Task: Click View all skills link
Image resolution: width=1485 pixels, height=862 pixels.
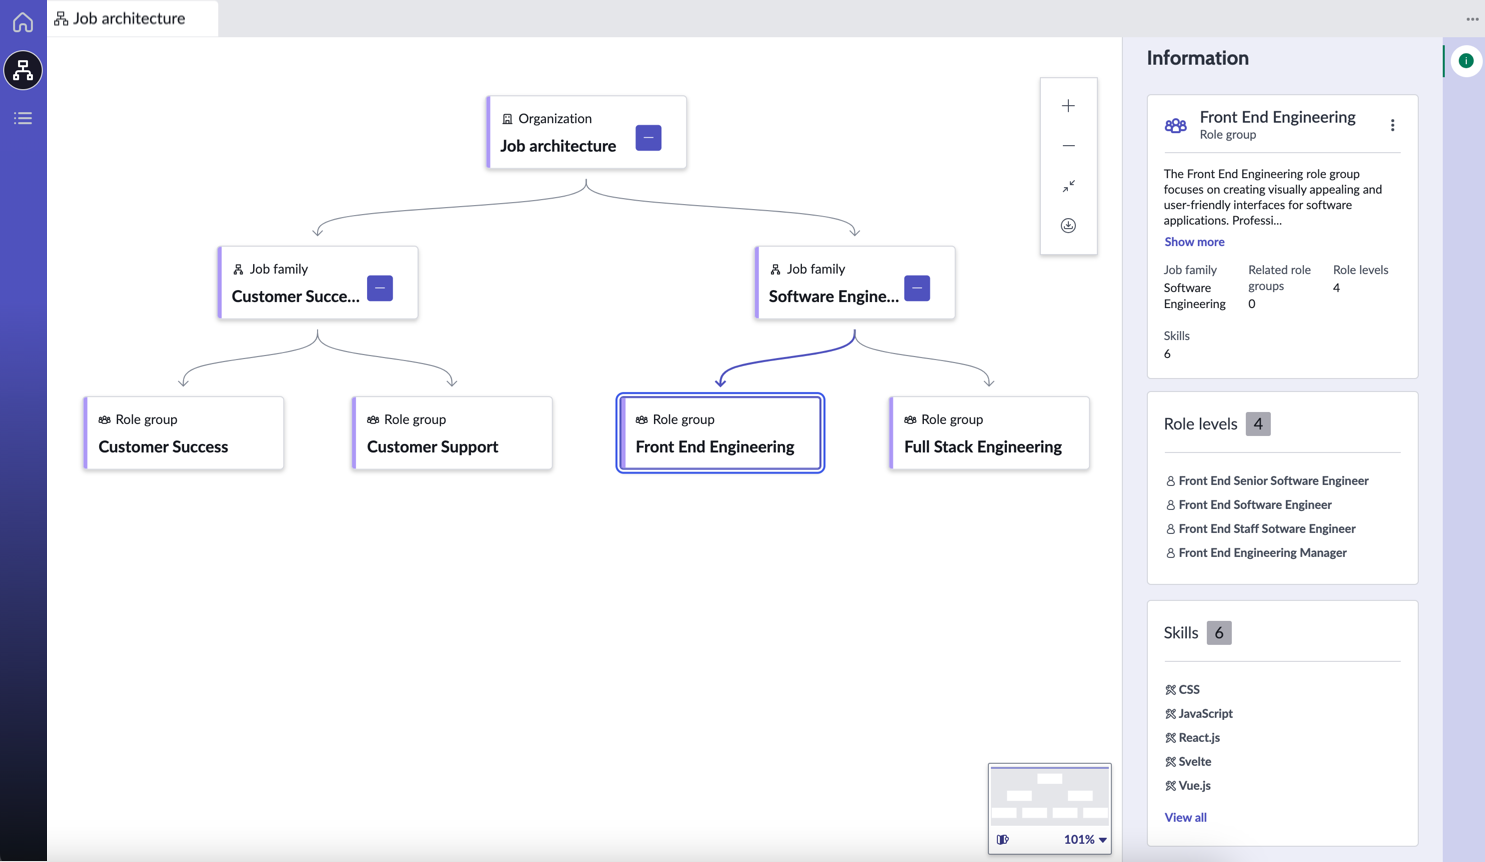Action: coord(1185,818)
